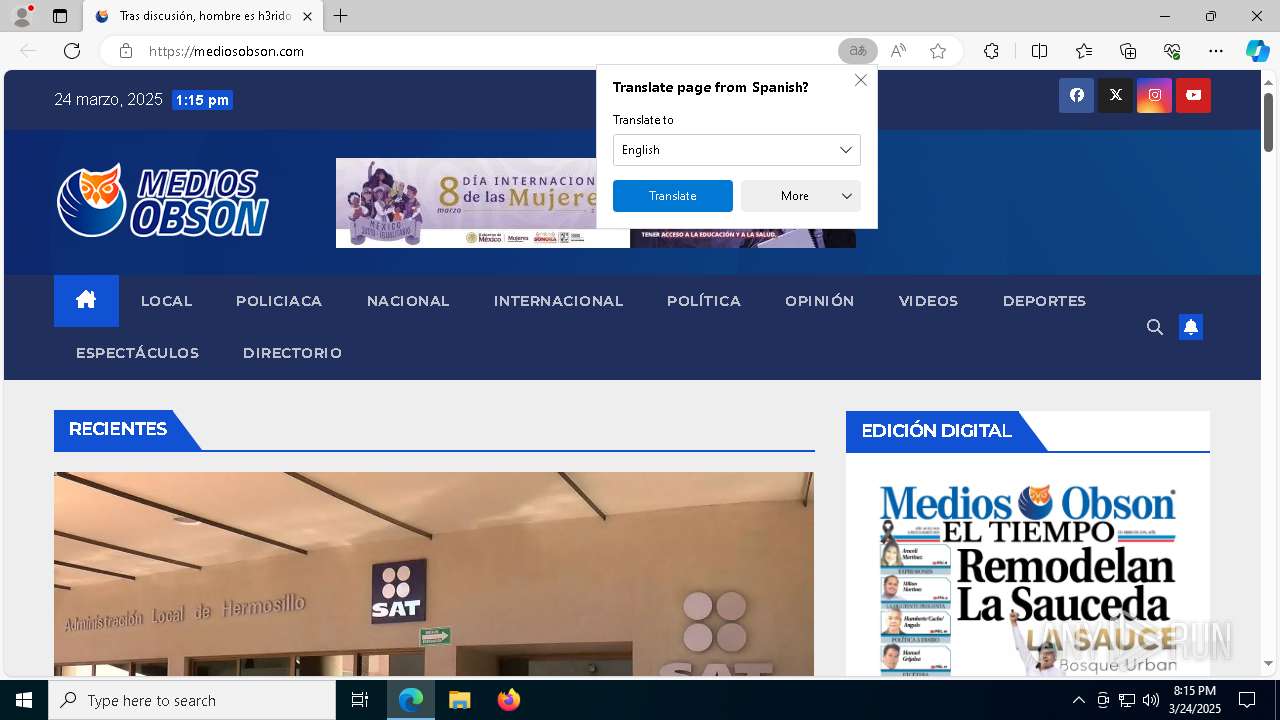1280x720 pixels.
Task: Click the browser back arrow
Action: point(28,51)
